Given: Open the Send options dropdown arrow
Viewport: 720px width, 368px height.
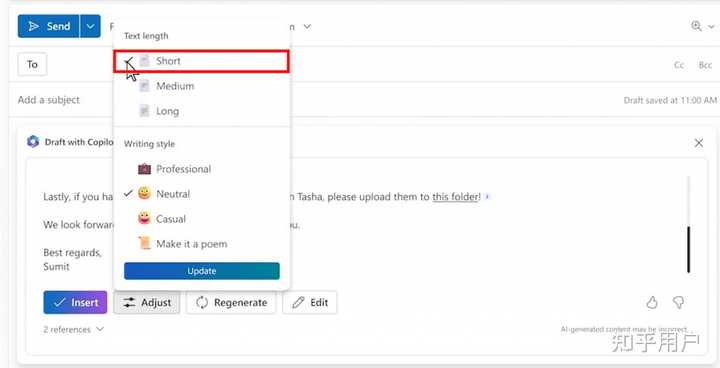Looking at the screenshot, I should tap(90, 26).
